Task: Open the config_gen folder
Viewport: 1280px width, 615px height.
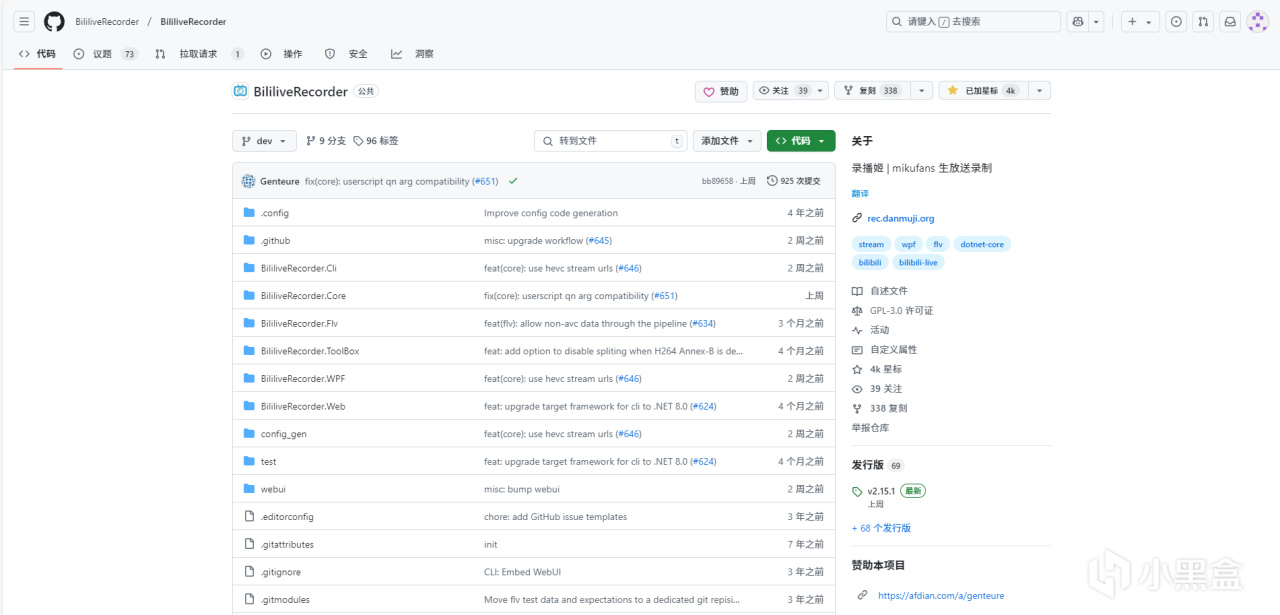Action: tap(283, 434)
